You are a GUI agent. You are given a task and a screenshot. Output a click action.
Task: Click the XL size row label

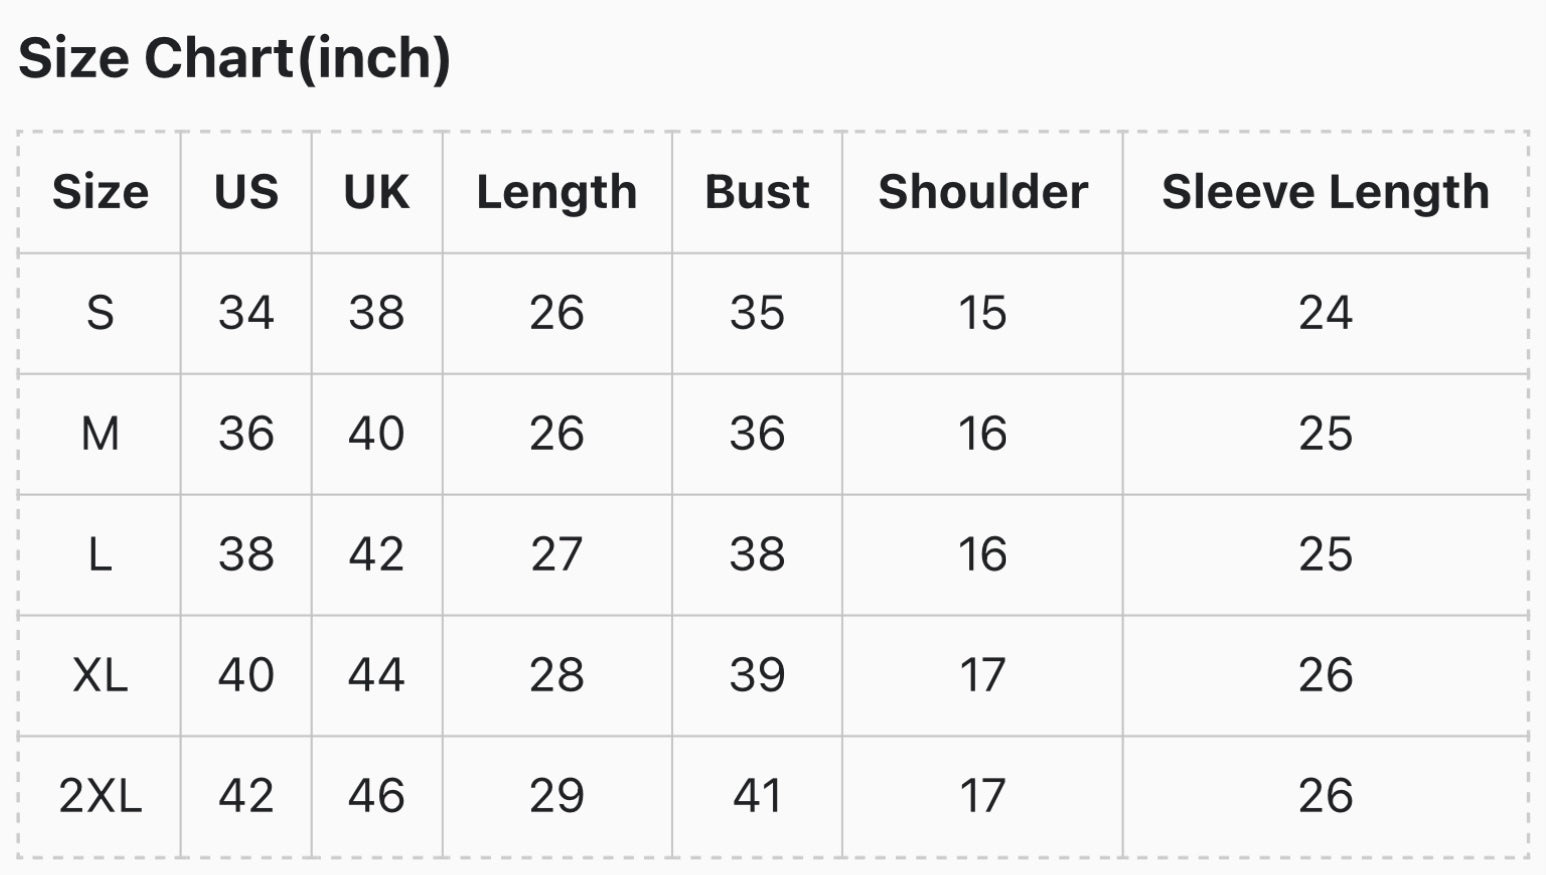tap(100, 676)
